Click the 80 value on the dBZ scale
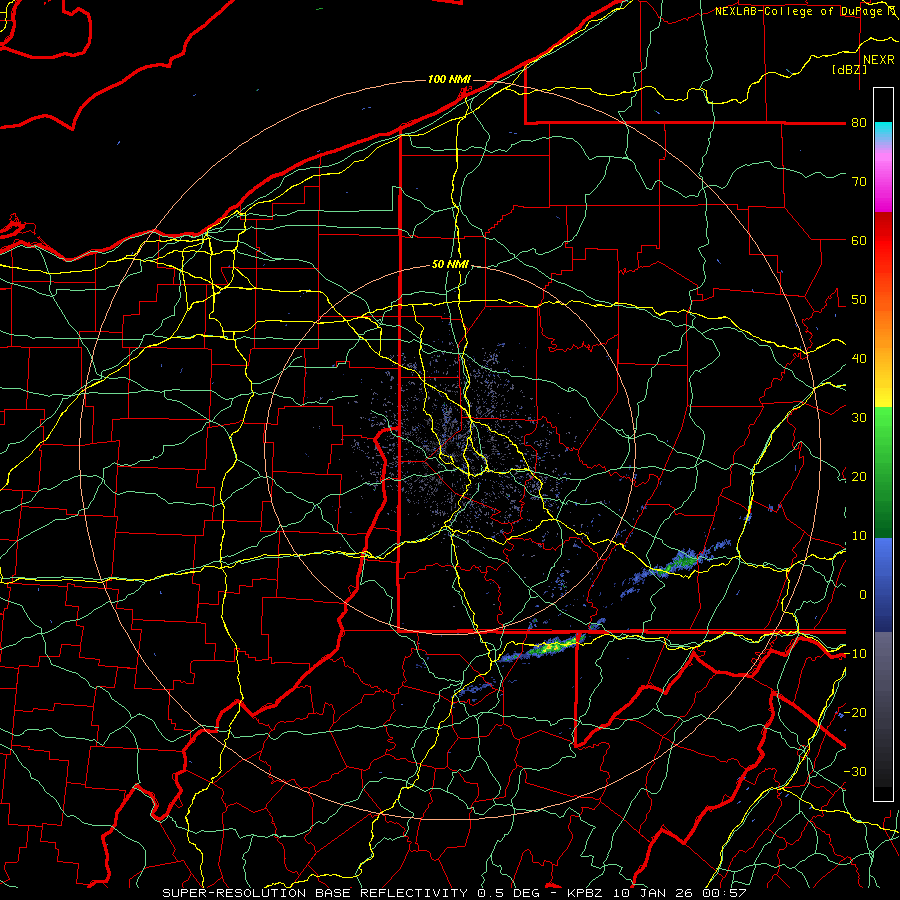900x900 pixels. (x=859, y=122)
